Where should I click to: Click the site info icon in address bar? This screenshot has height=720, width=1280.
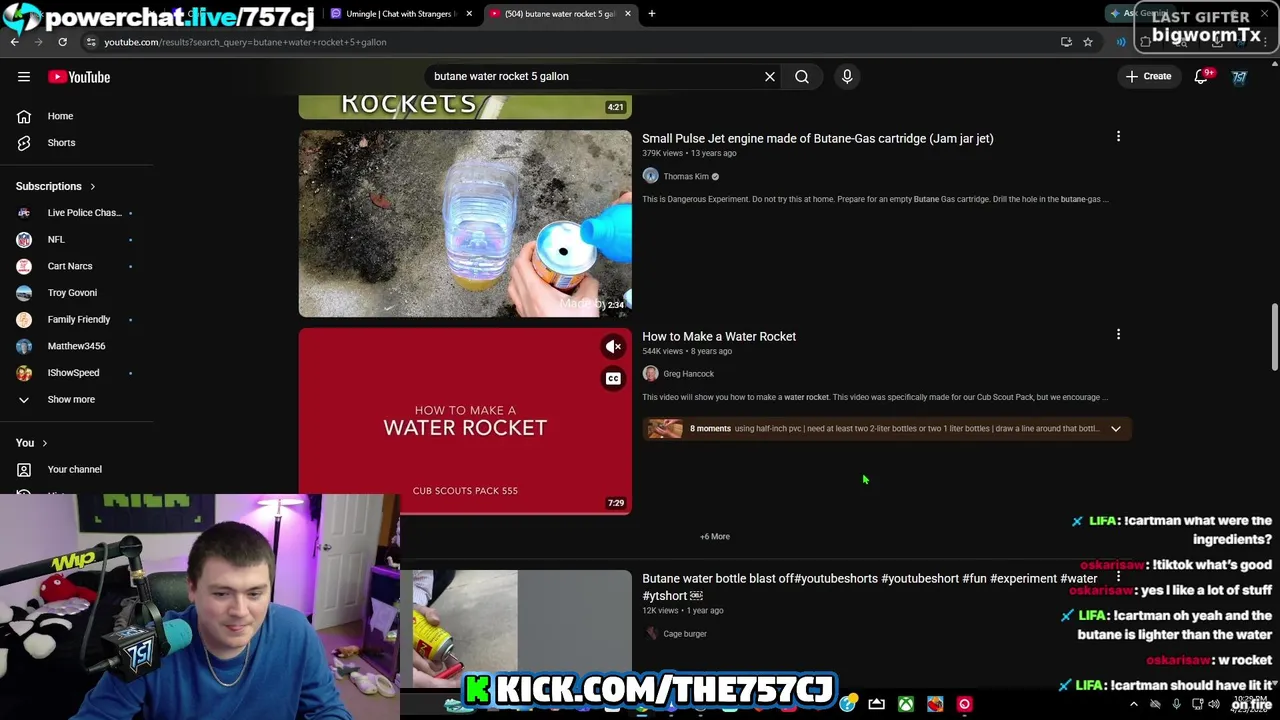91,42
